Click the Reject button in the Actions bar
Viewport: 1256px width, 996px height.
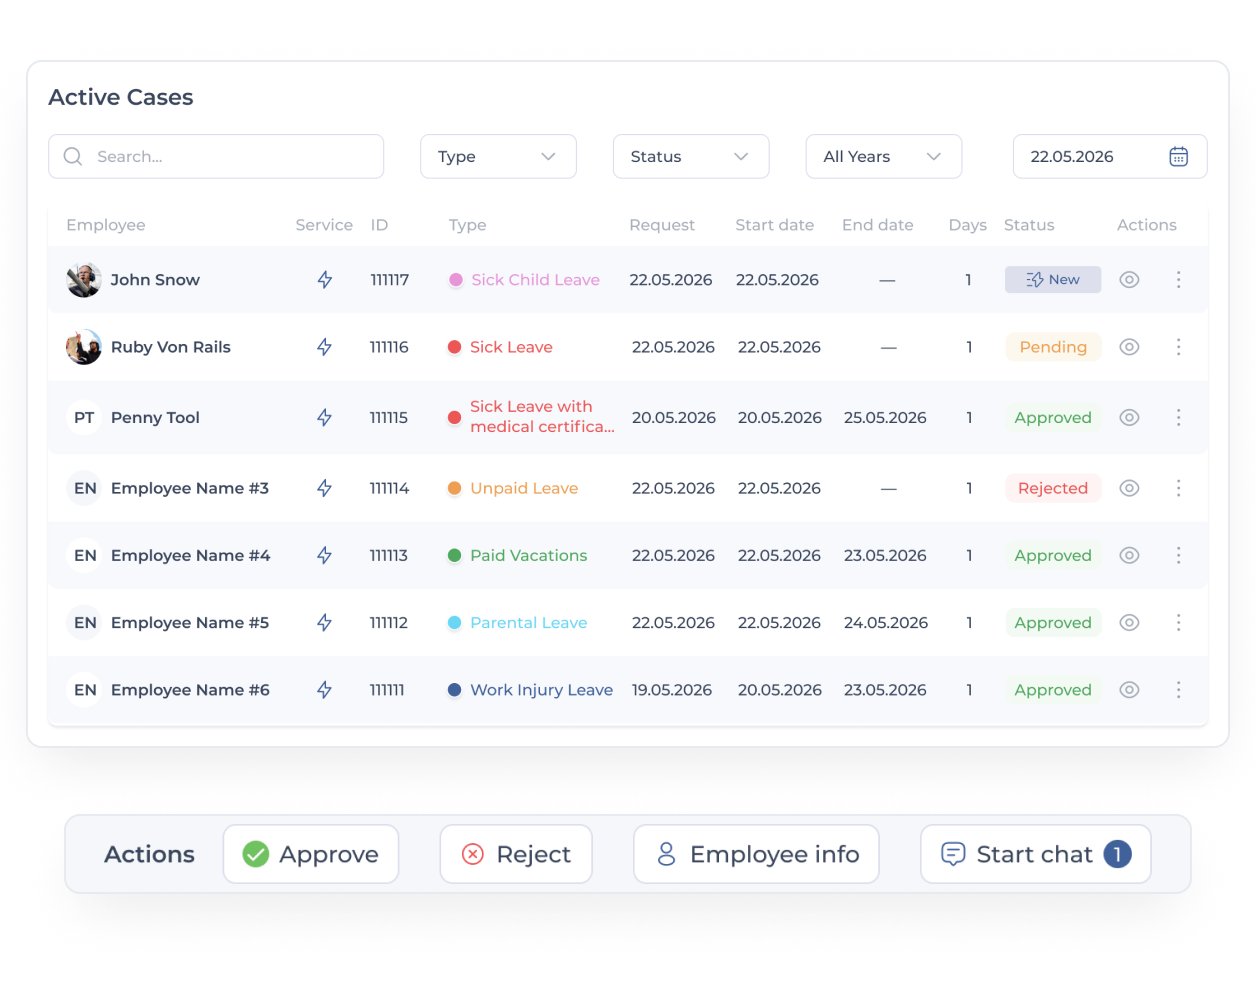click(516, 854)
